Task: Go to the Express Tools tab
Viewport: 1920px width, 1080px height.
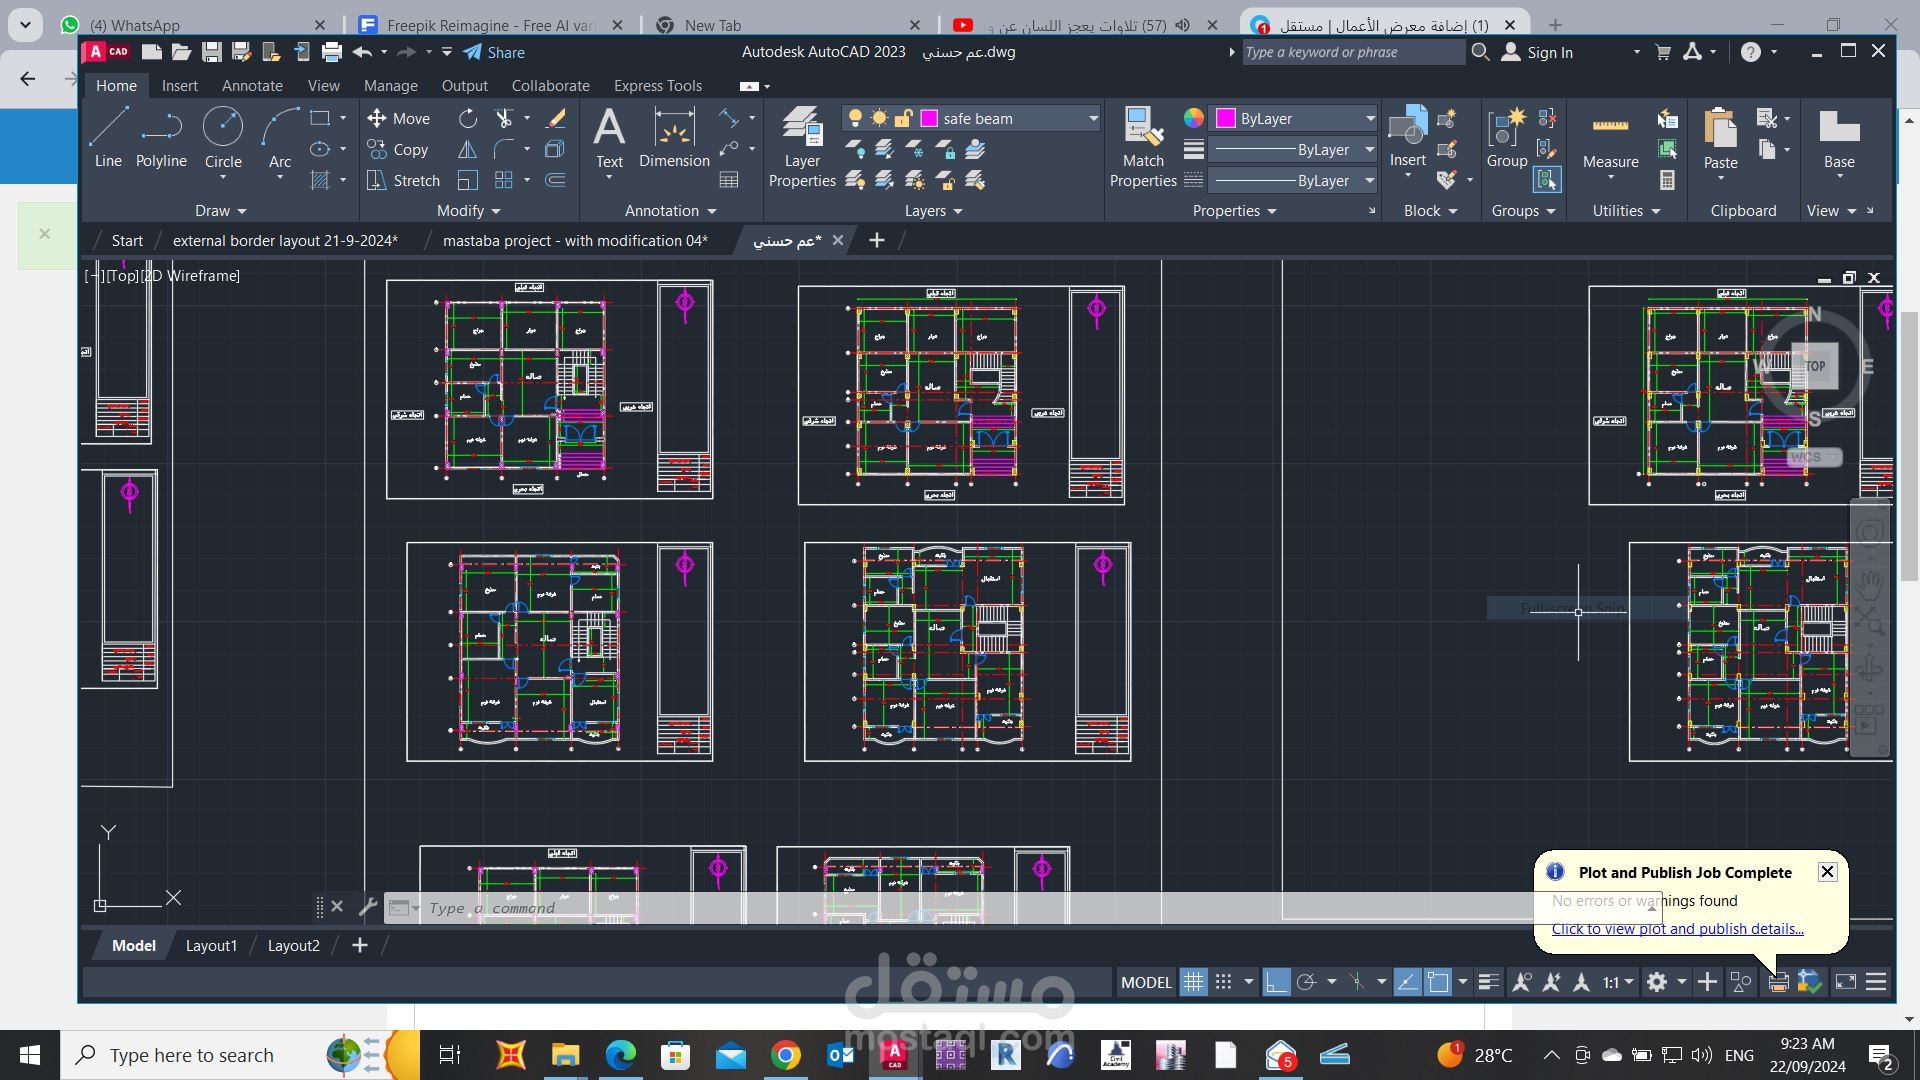Action: (658, 85)
